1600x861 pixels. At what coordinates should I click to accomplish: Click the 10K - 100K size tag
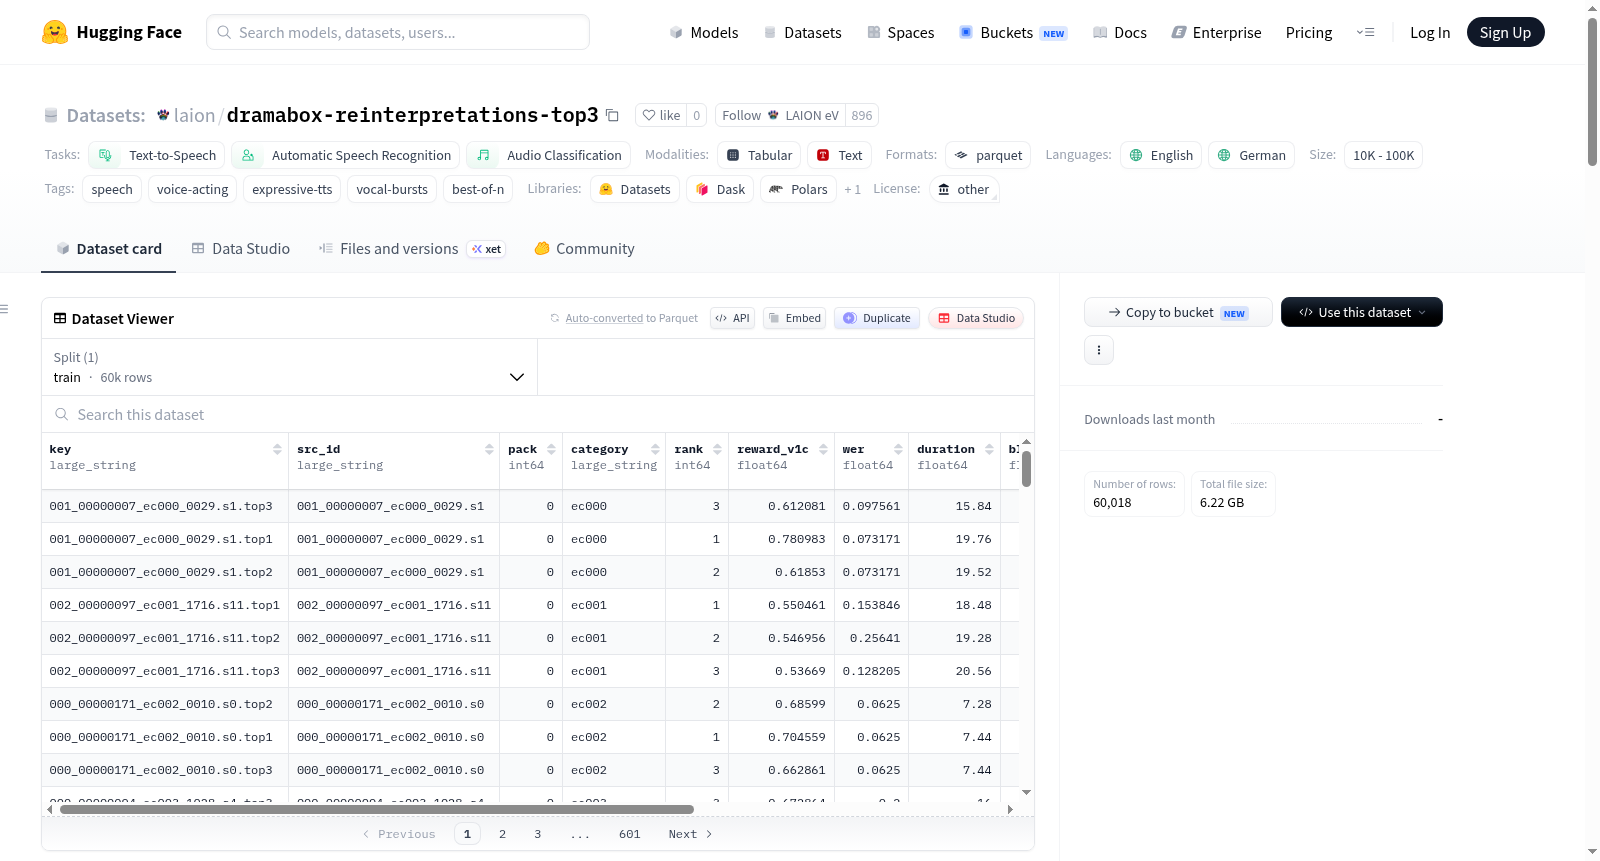(x=1383, y=155)
